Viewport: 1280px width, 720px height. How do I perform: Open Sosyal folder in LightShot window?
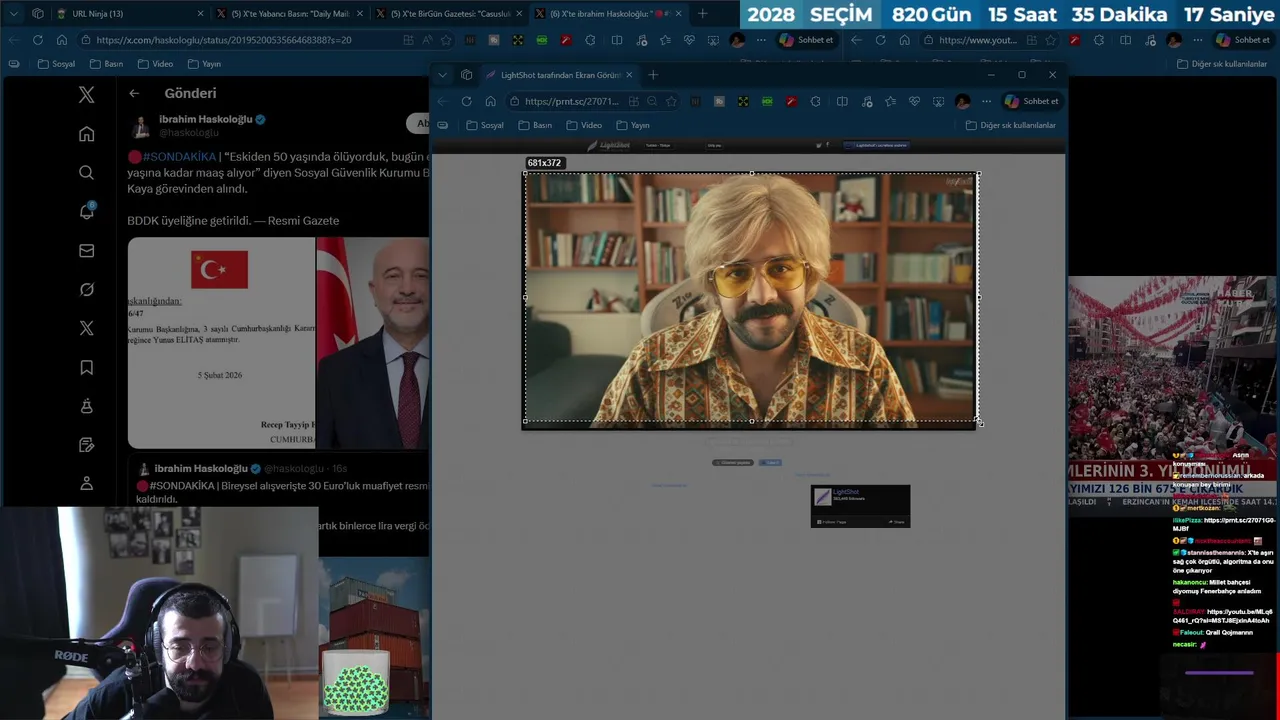click(x=485, y=125)
